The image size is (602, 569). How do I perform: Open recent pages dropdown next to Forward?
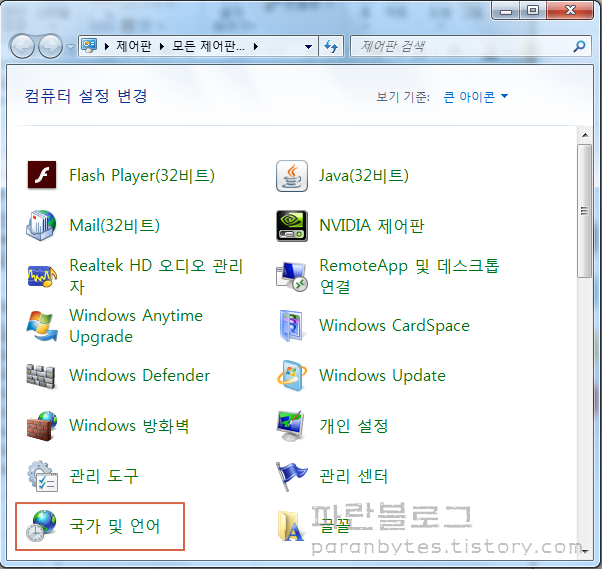(x=70, y=47)
